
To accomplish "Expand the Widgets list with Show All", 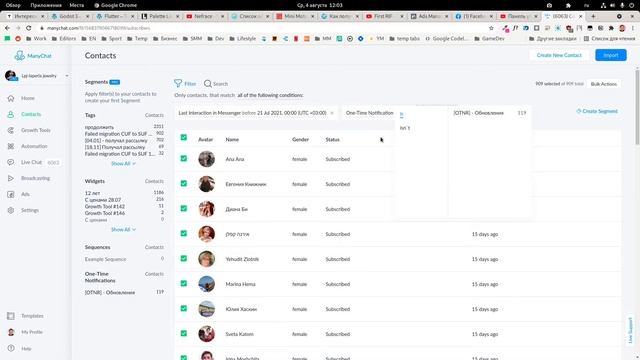I will pyautogui.click(x=123, y=229).
